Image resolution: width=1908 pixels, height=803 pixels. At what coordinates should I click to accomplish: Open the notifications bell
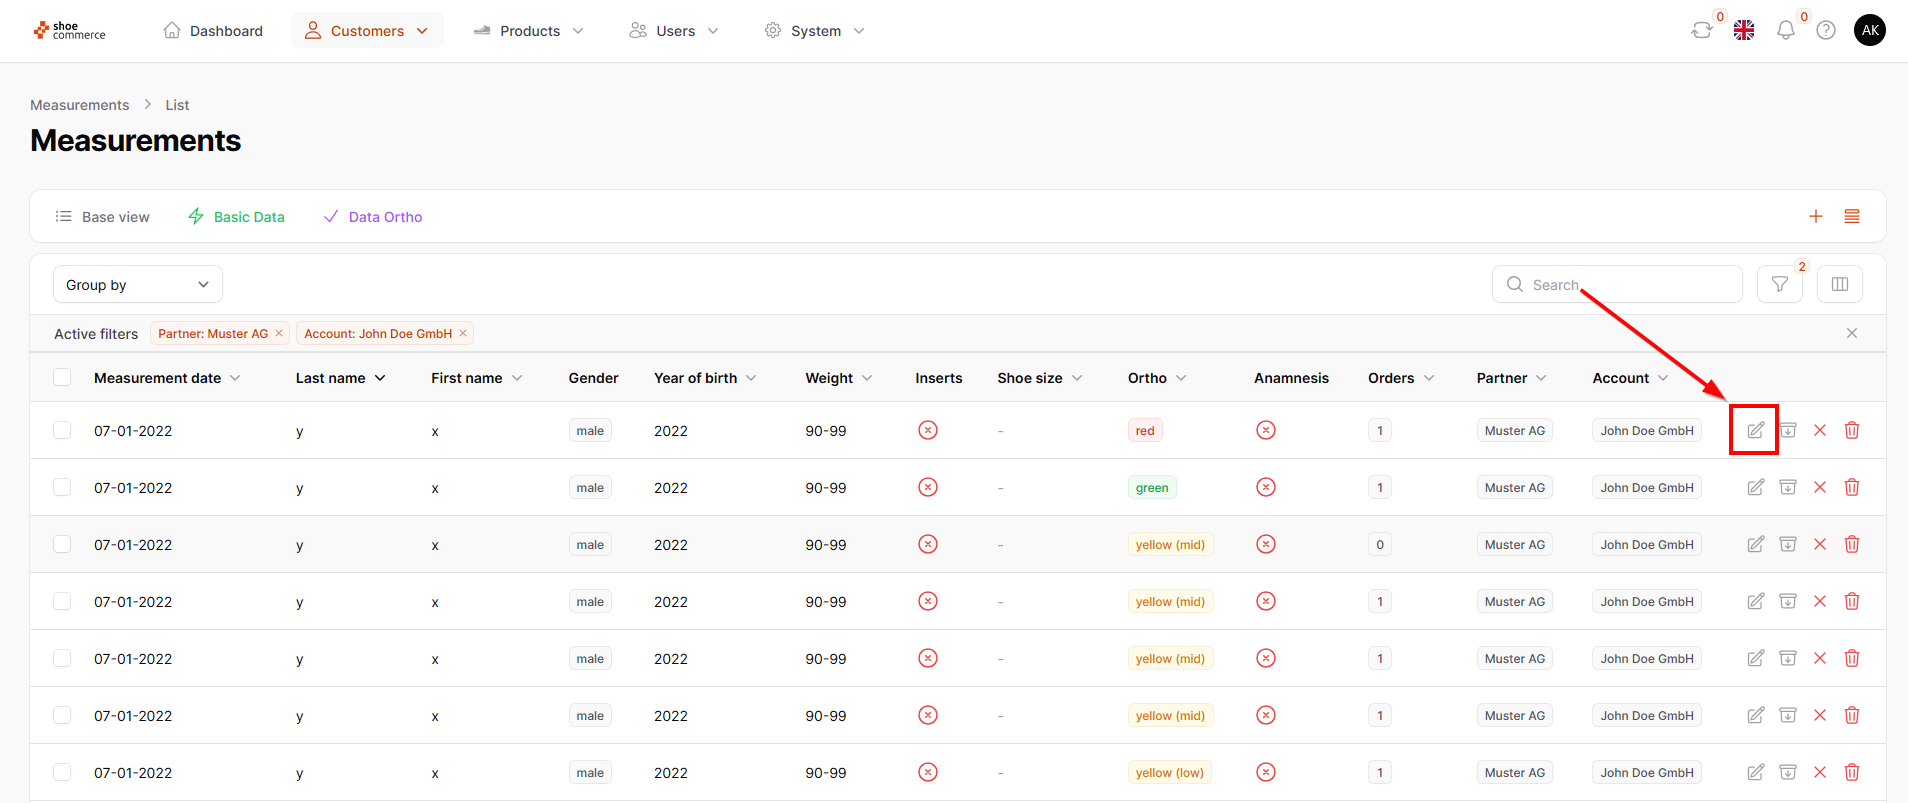tap(1785, 31)
